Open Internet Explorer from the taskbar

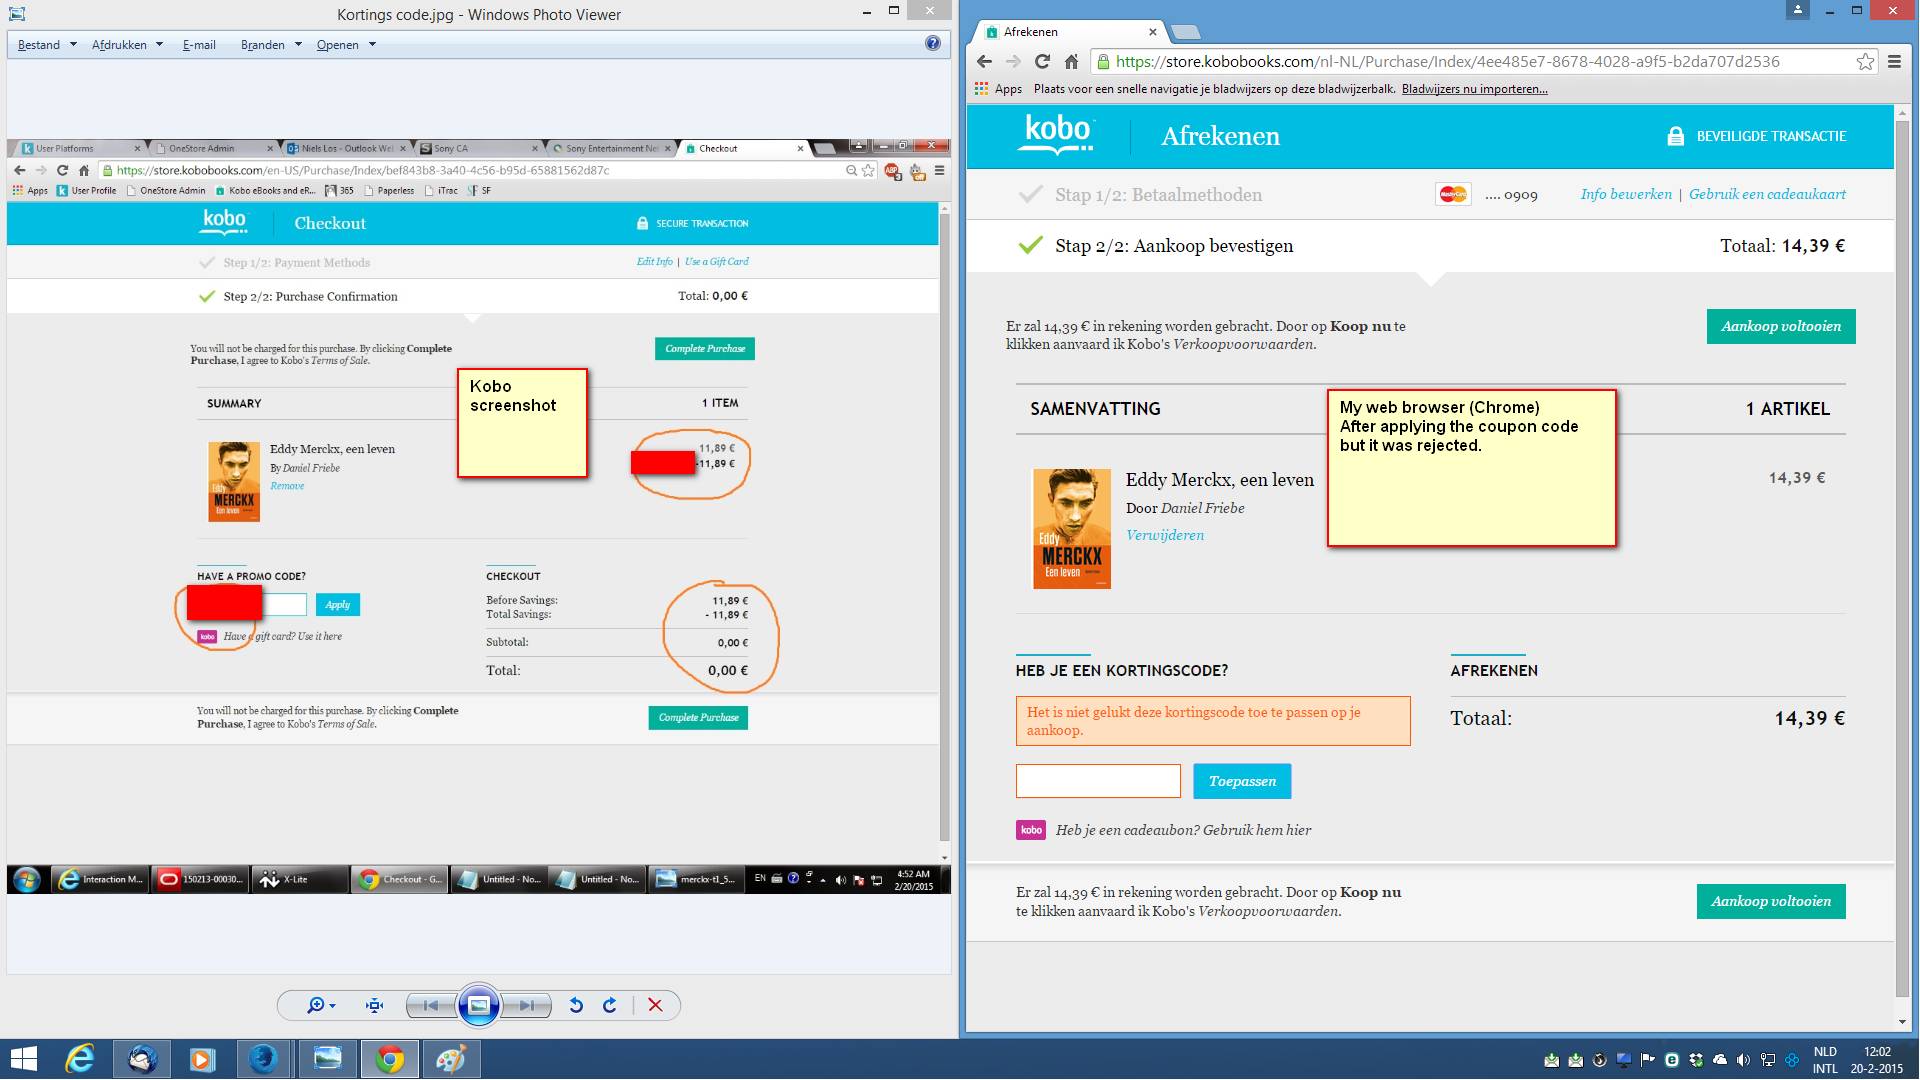click(x=79, y=1058)
